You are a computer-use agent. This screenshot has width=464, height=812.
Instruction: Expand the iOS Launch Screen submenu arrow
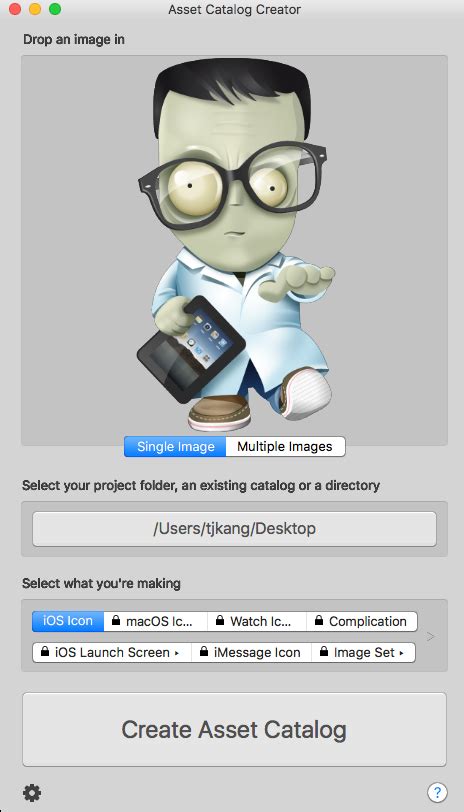(x=177, y=653)
